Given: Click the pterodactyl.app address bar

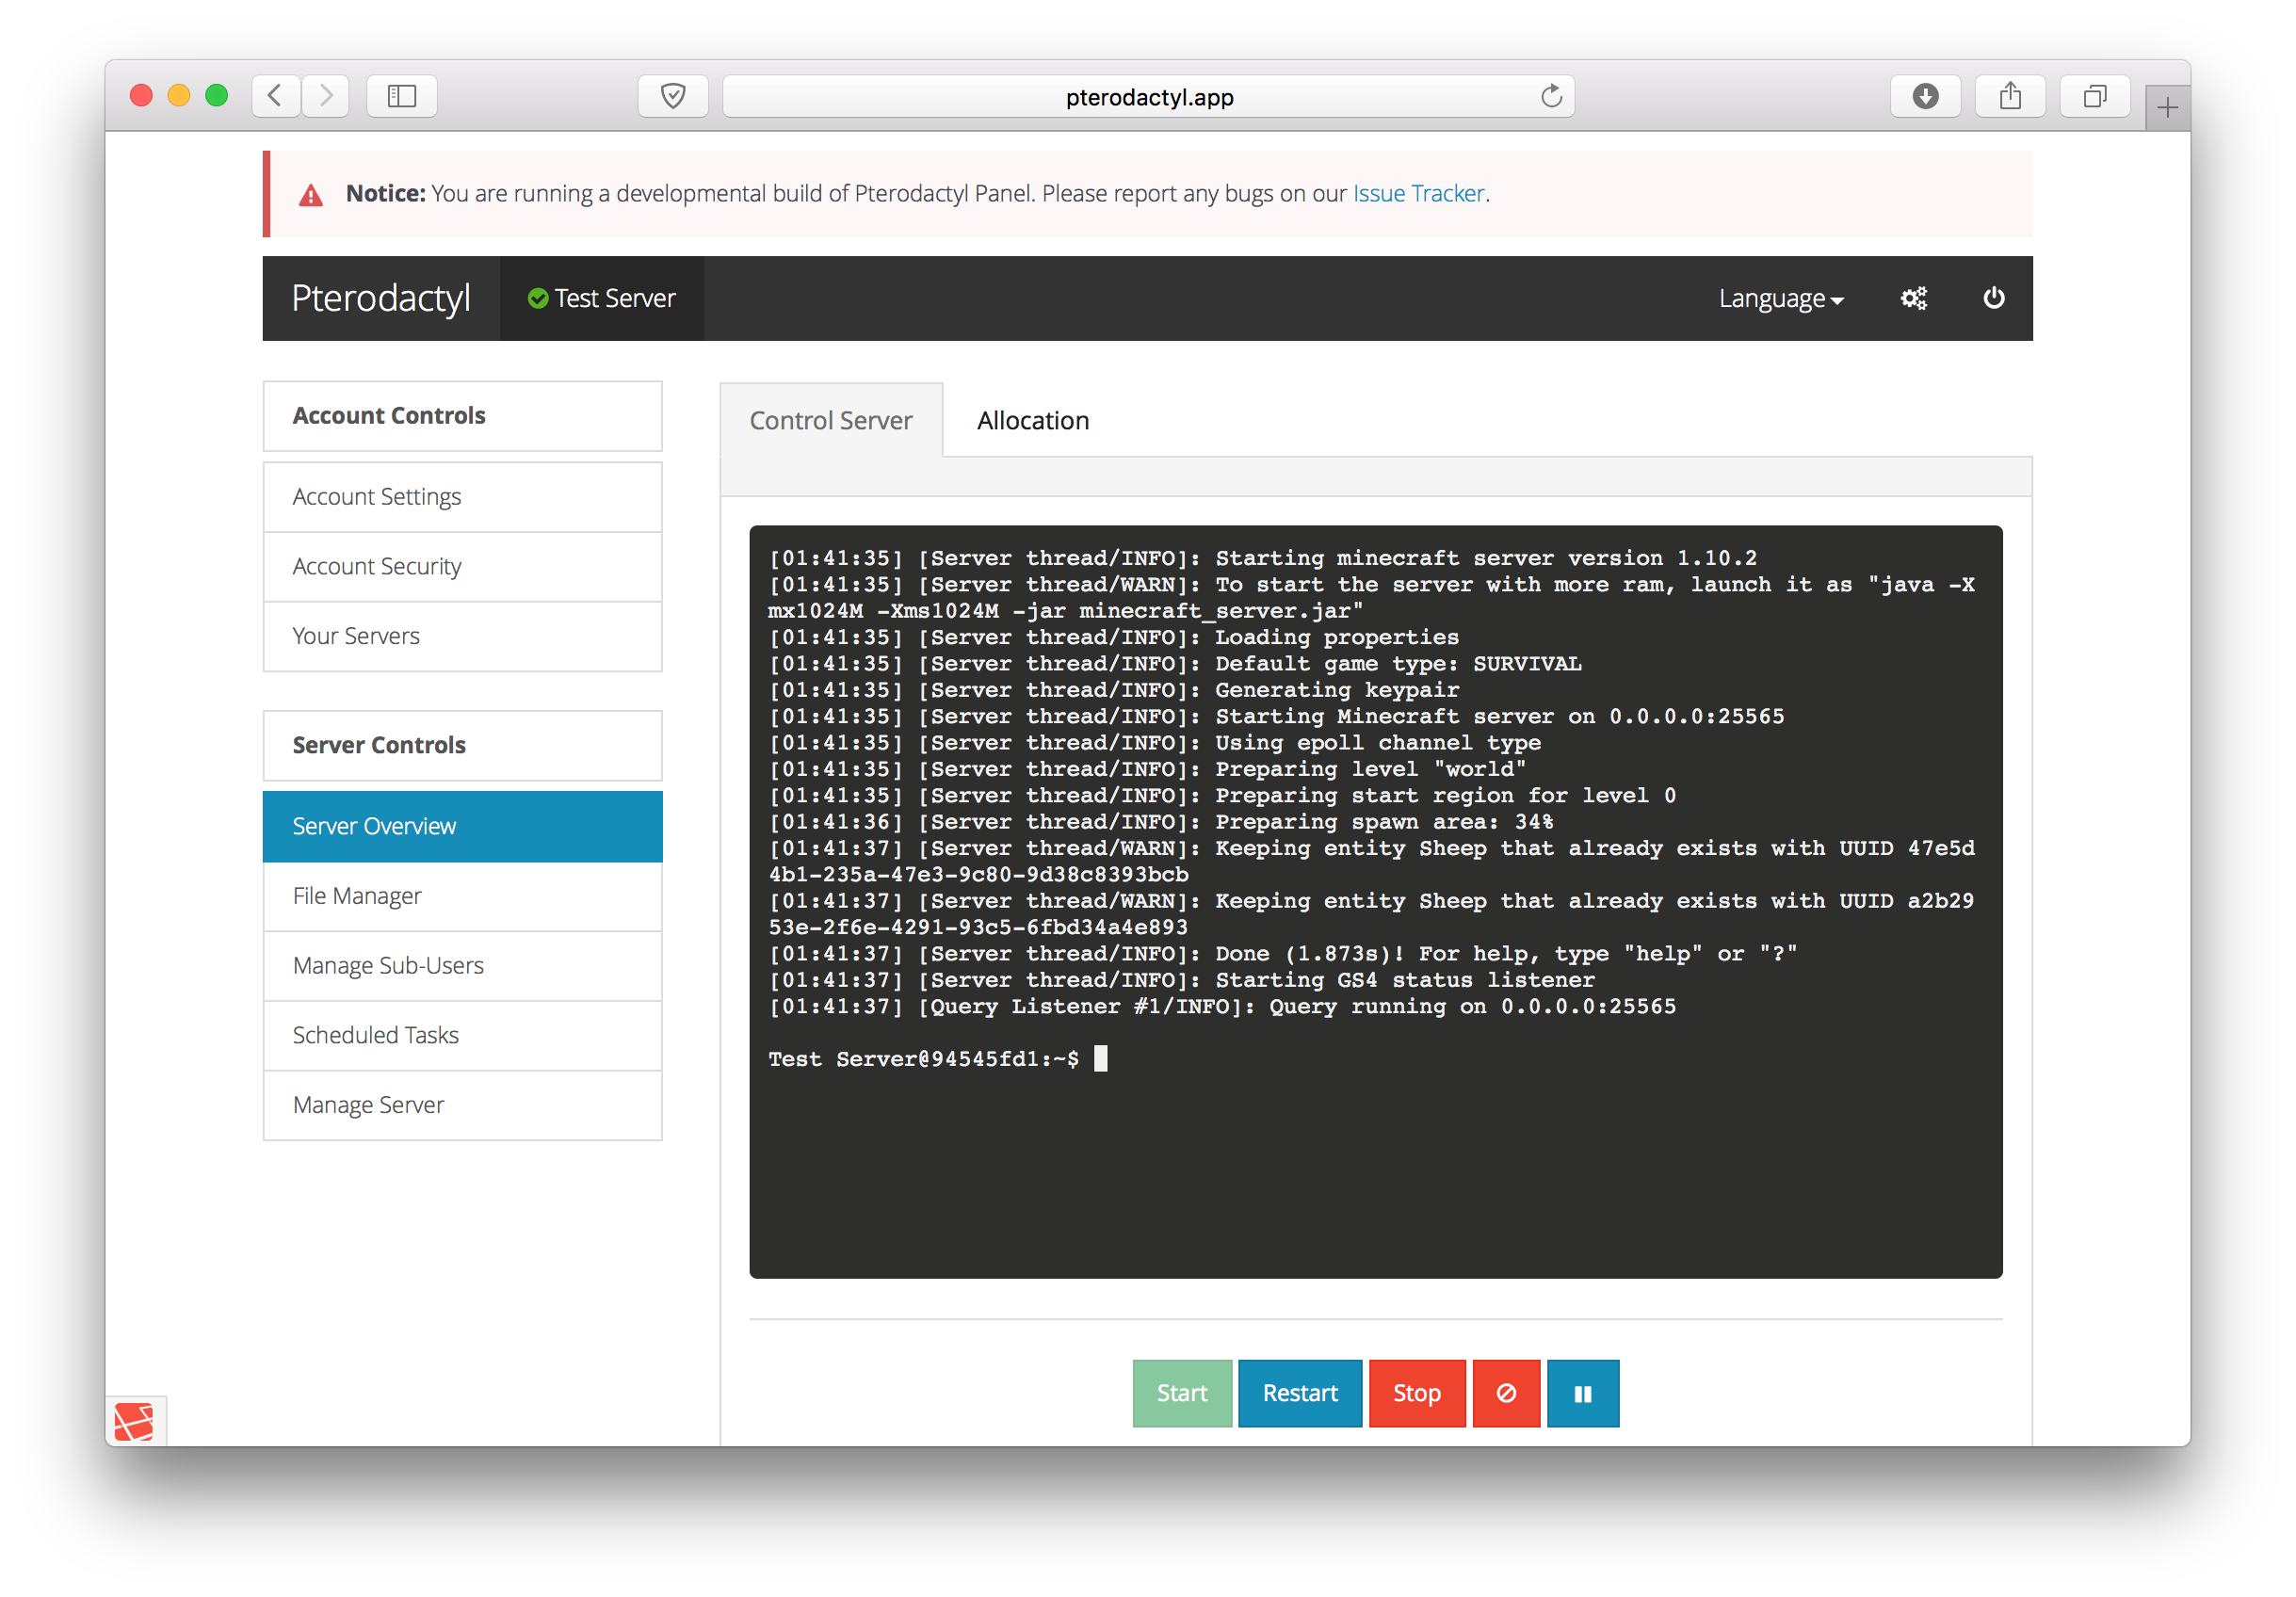Looking at the screenshot, I should coord(1148,96).
